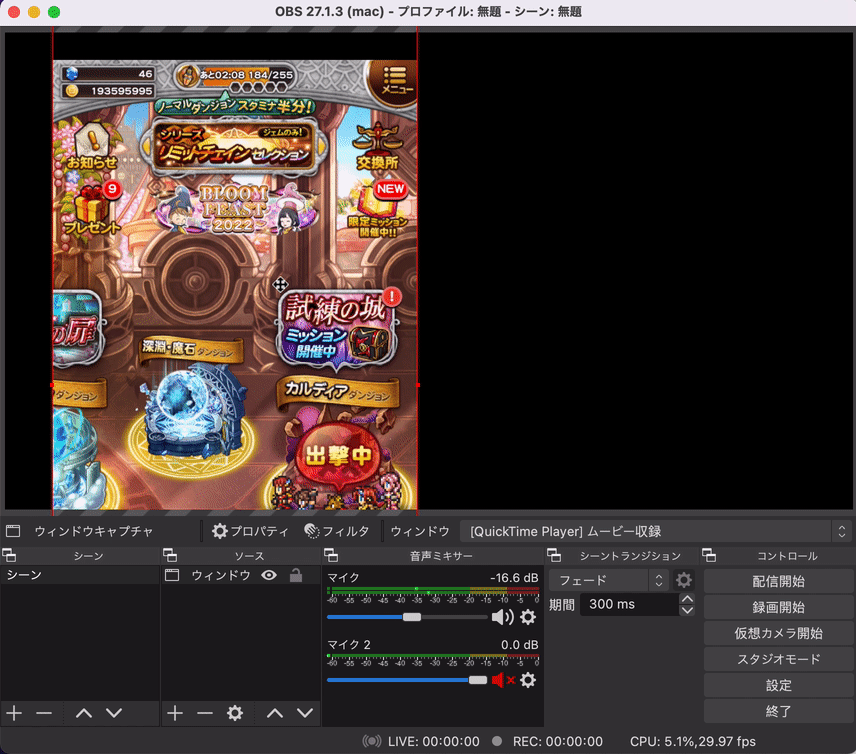This screenshot has width=856, height=754.
Task: Unmute the マイク 2 audio channel
Action: point(502,680)
